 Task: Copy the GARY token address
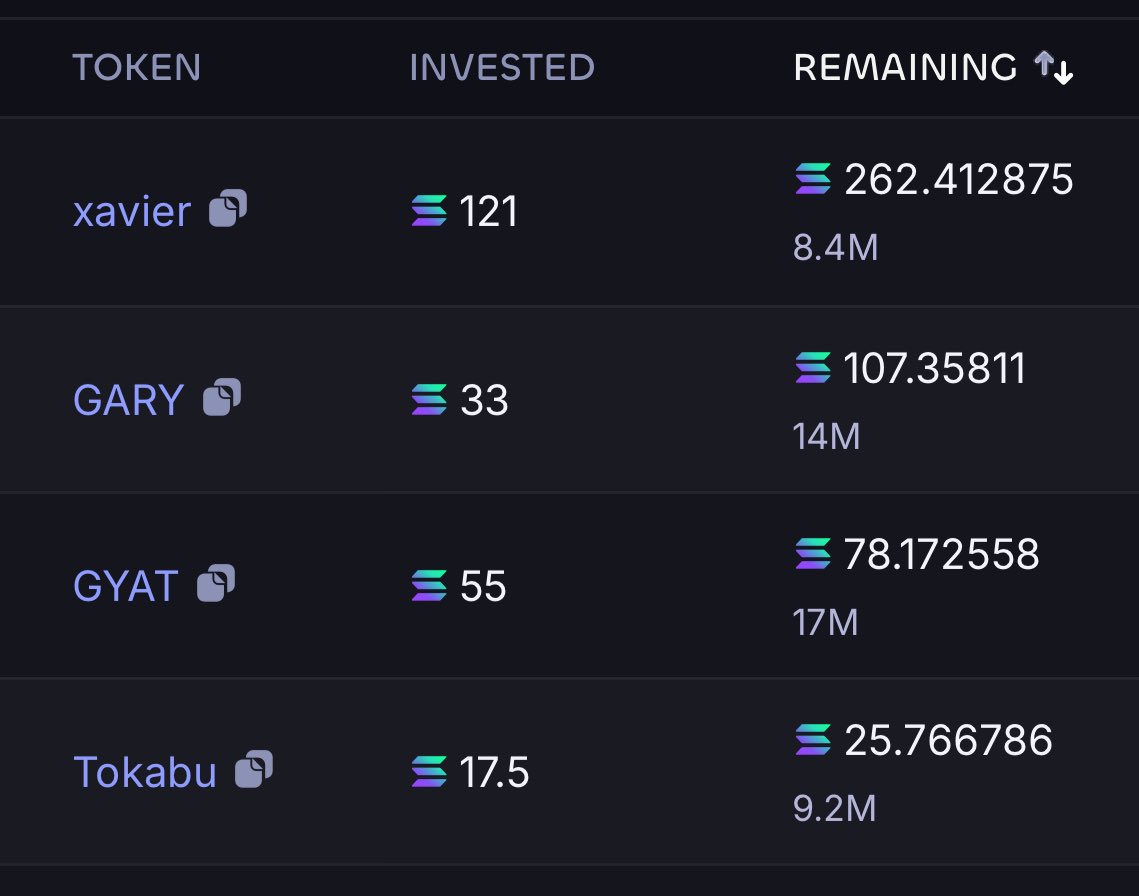click(x=222, y=397)
